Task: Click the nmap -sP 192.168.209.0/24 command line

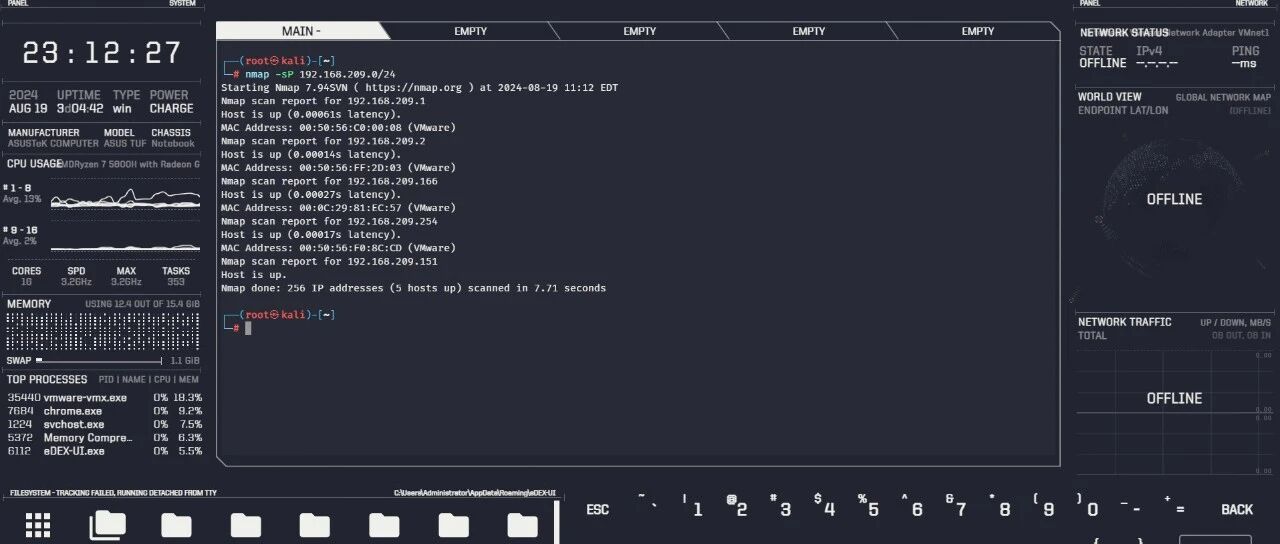Action: 320,74
